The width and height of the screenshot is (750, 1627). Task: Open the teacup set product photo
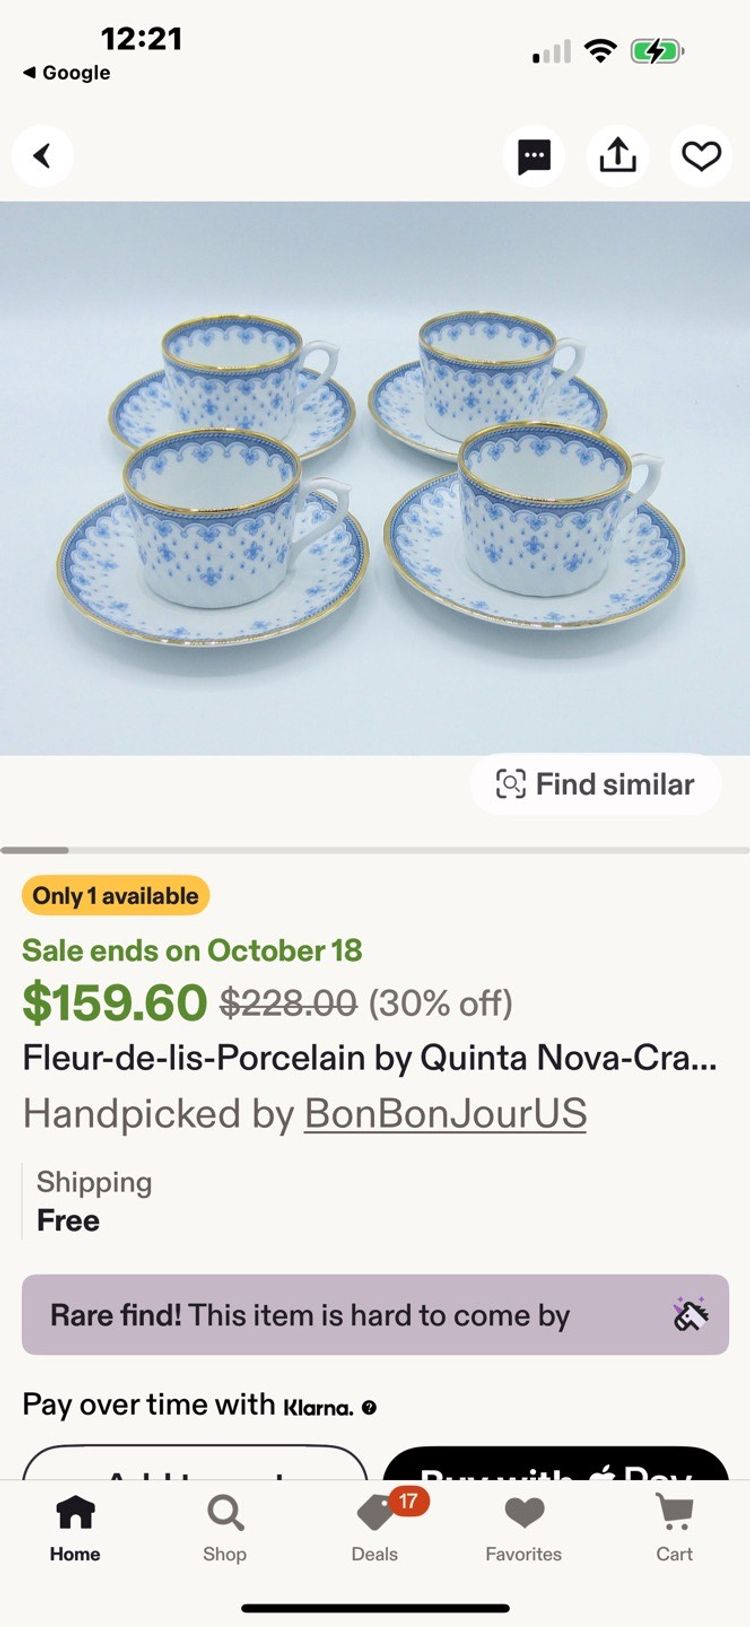tap(375, 478)
